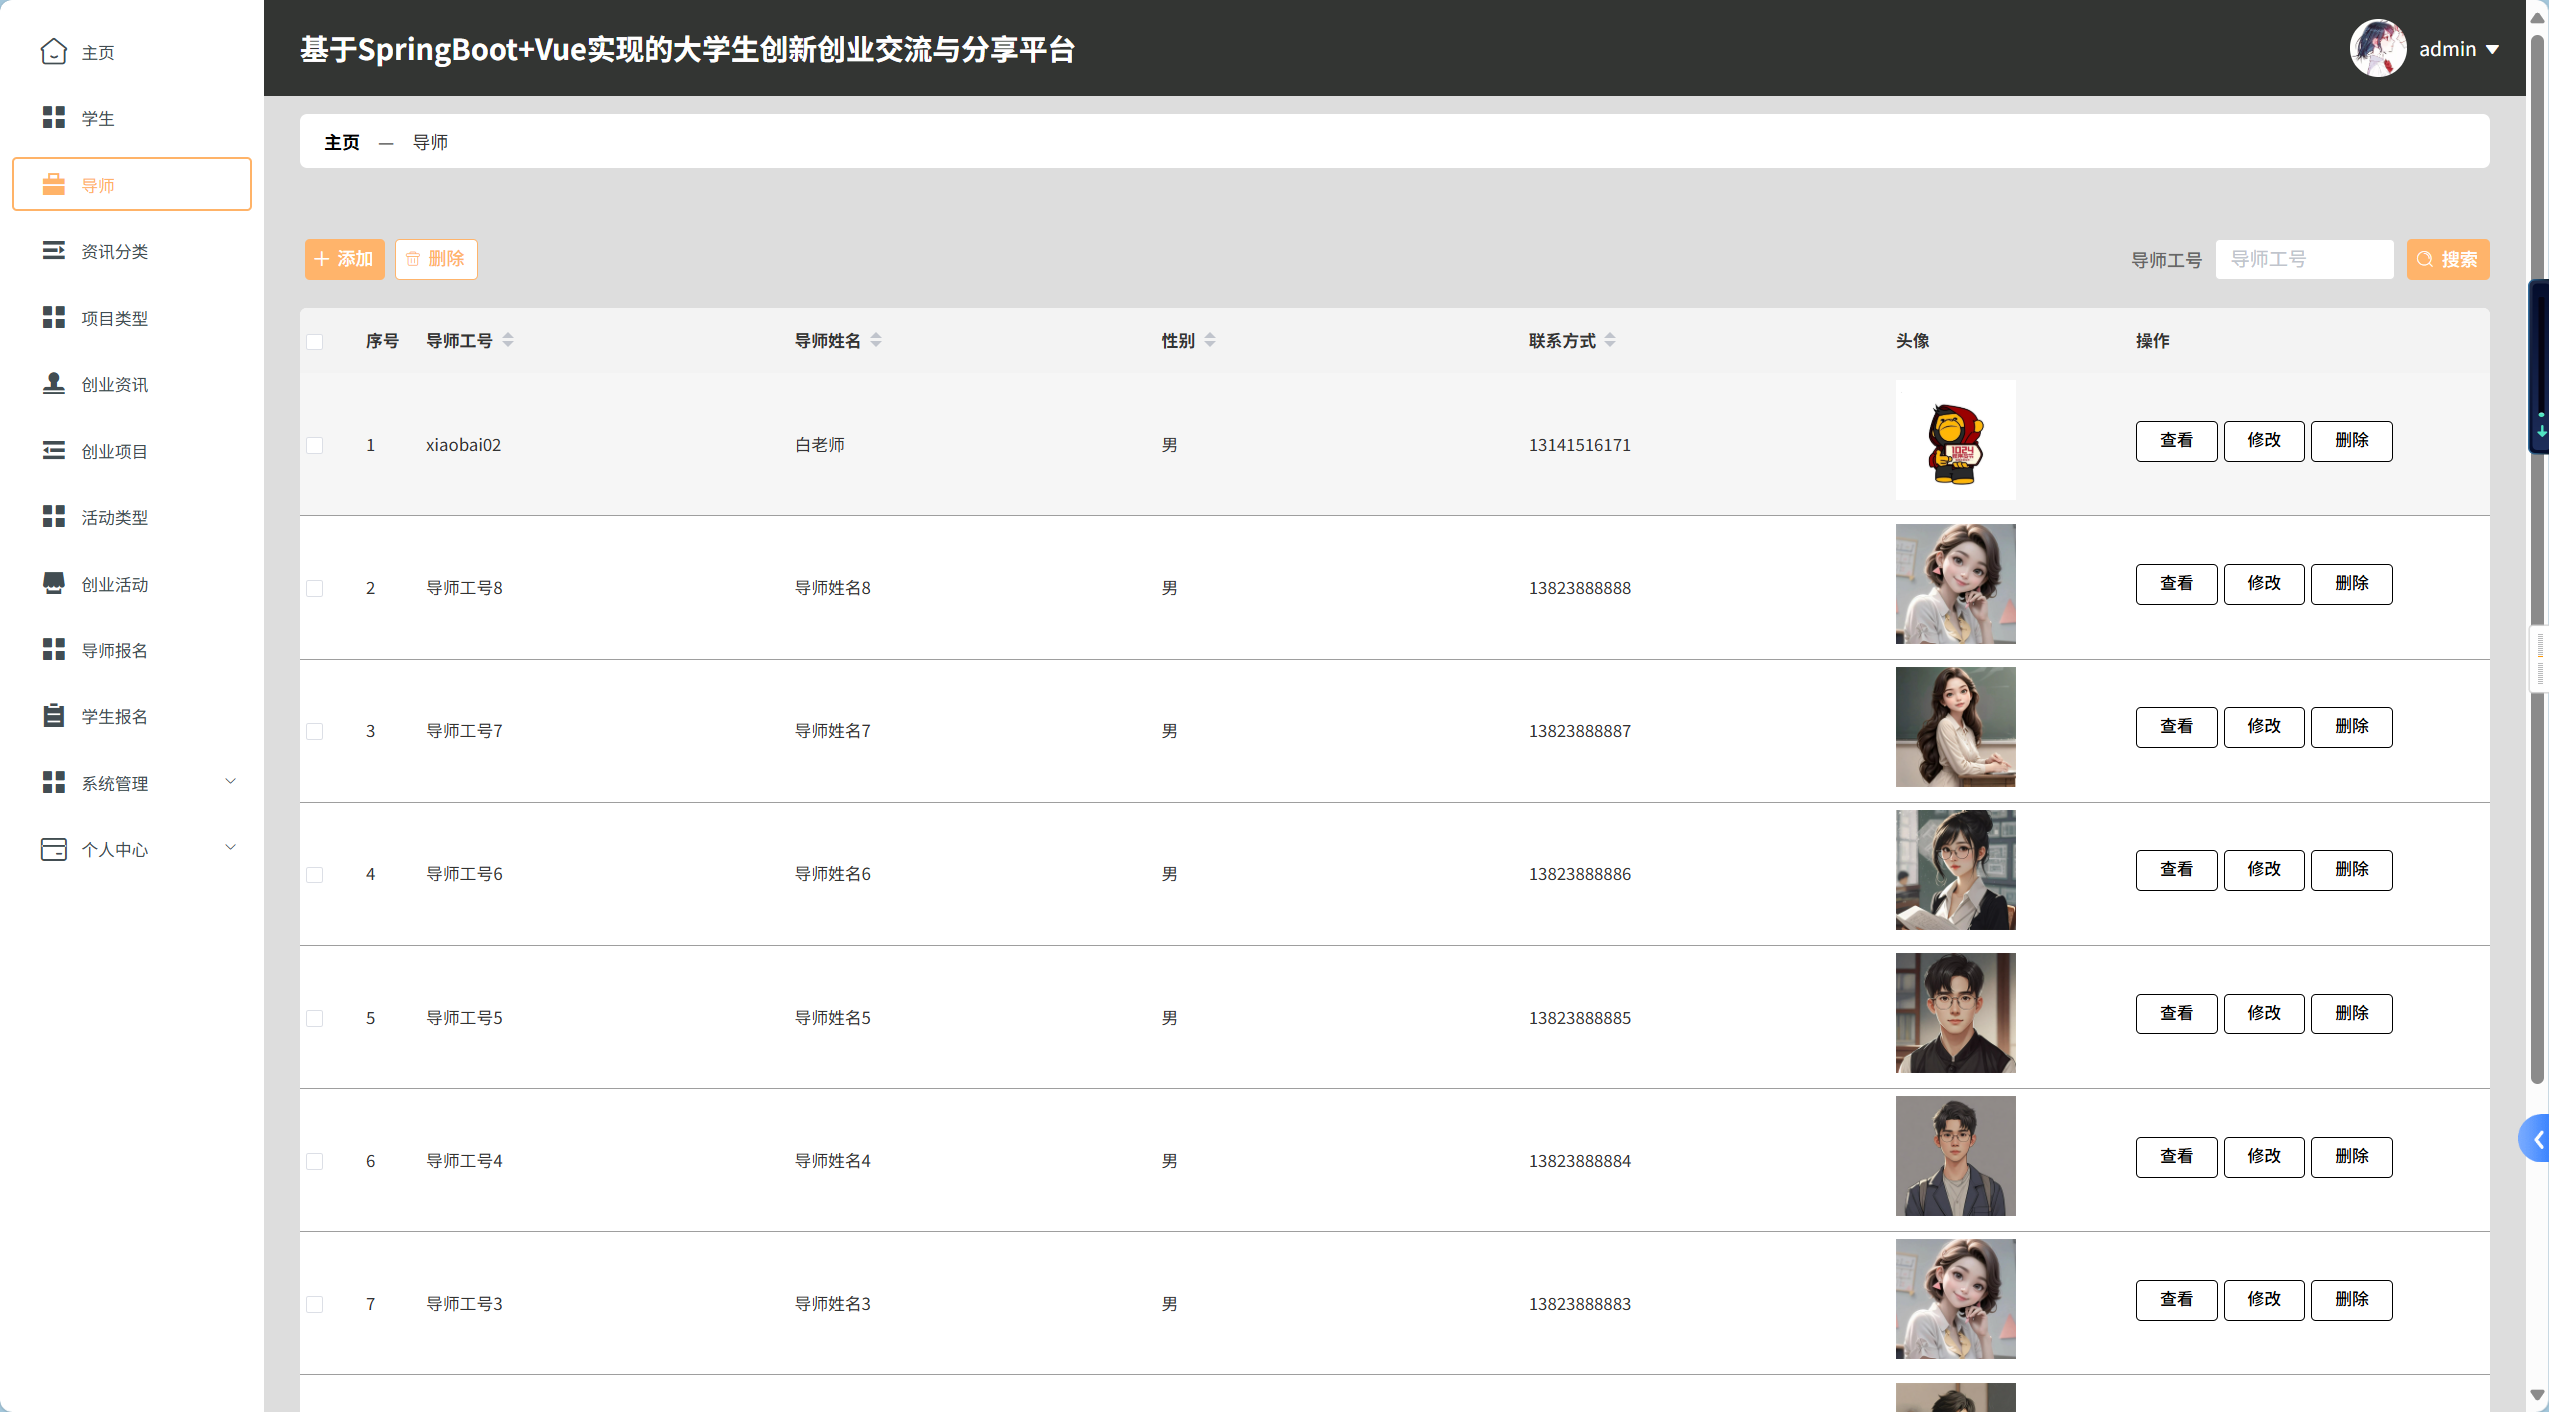Viewport: 2549px width, 1412px height.
Task: Click the blue collapse arrow at right edge
Action: pos(2537,1139)
